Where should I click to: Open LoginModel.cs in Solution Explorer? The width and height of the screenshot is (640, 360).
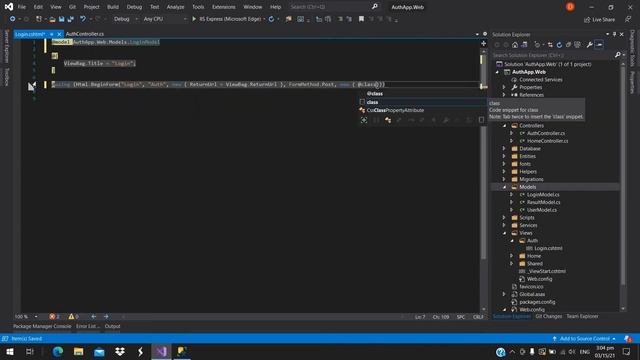coord(543,195)
